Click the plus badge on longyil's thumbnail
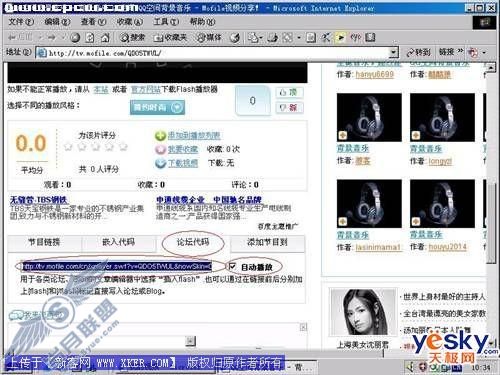The height and width of the screenshot is (375, 500). [415, 135]
